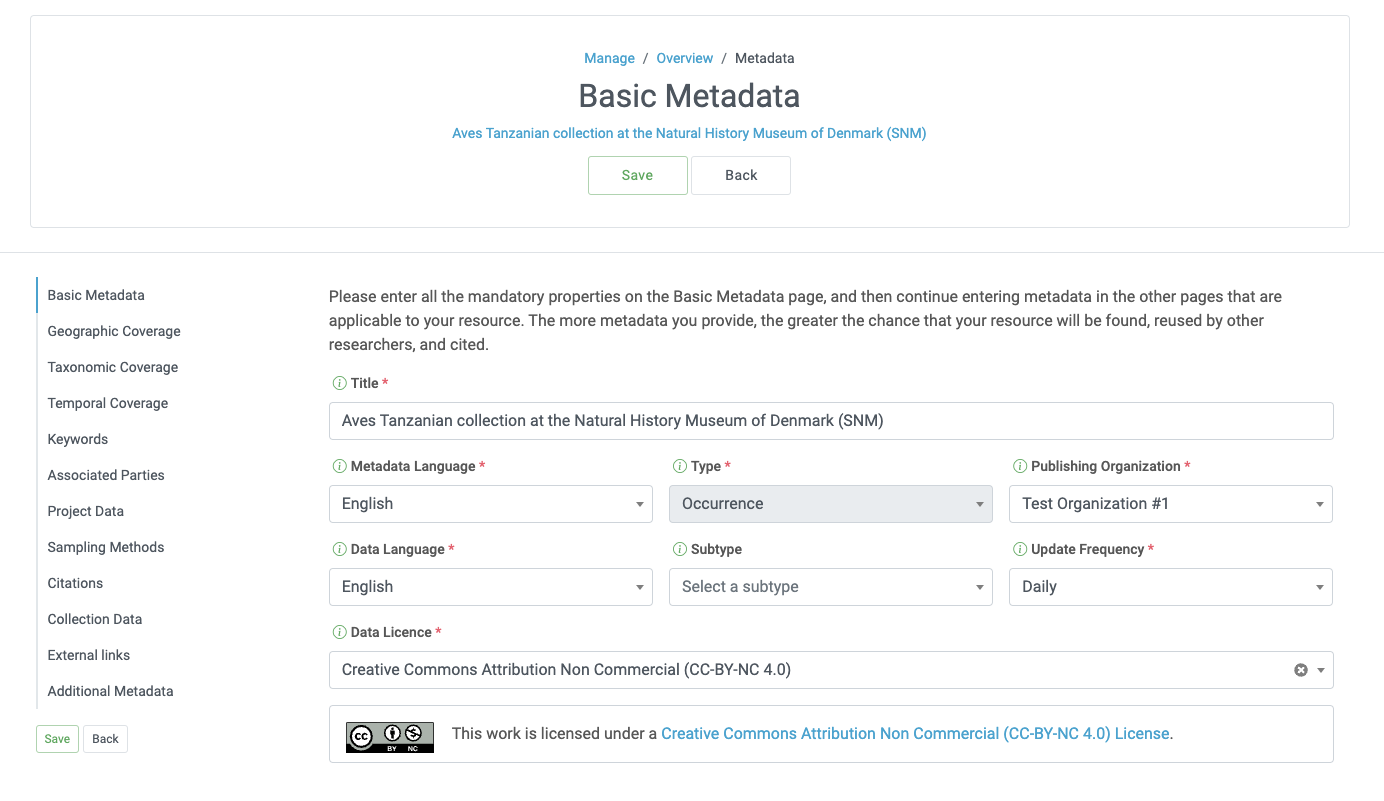Follow the Overview breadcrumb link

tap(685, 58)
